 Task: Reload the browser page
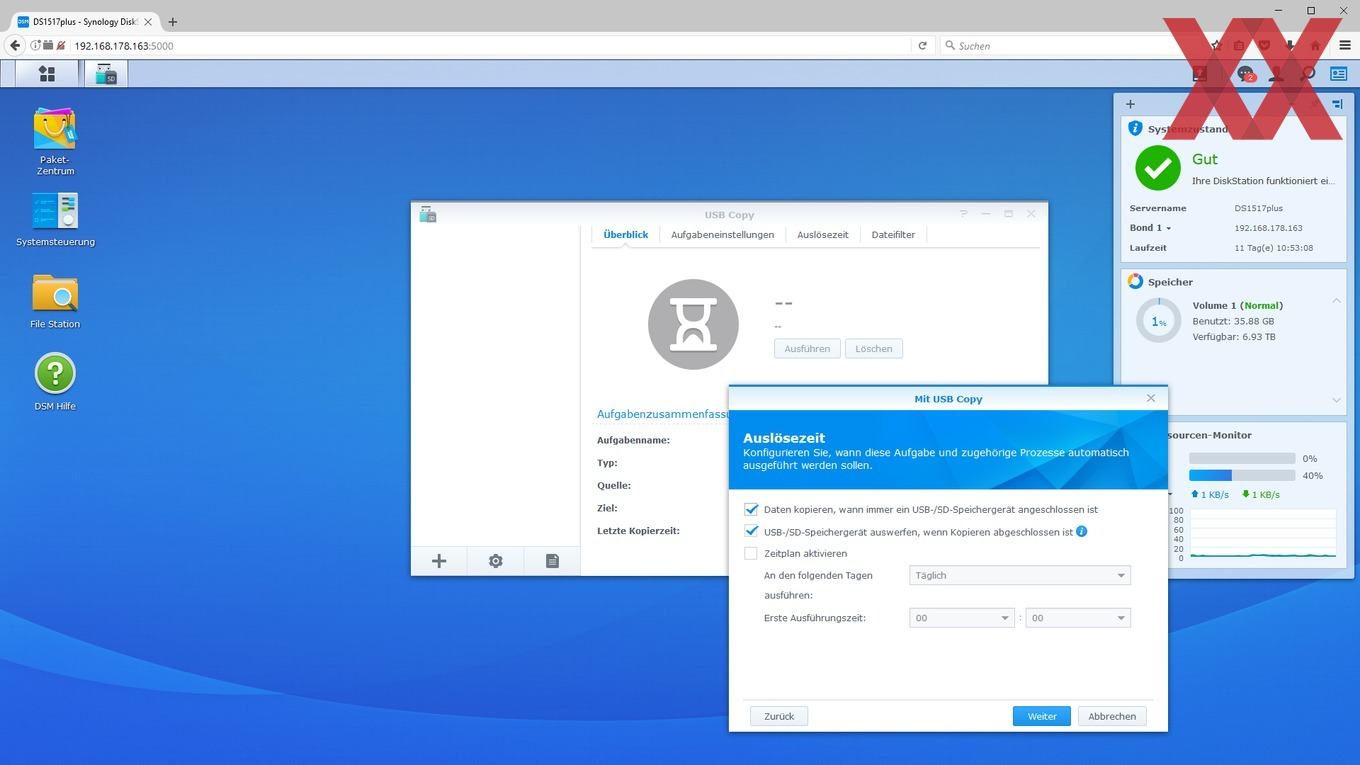click(x=922, y=45)
